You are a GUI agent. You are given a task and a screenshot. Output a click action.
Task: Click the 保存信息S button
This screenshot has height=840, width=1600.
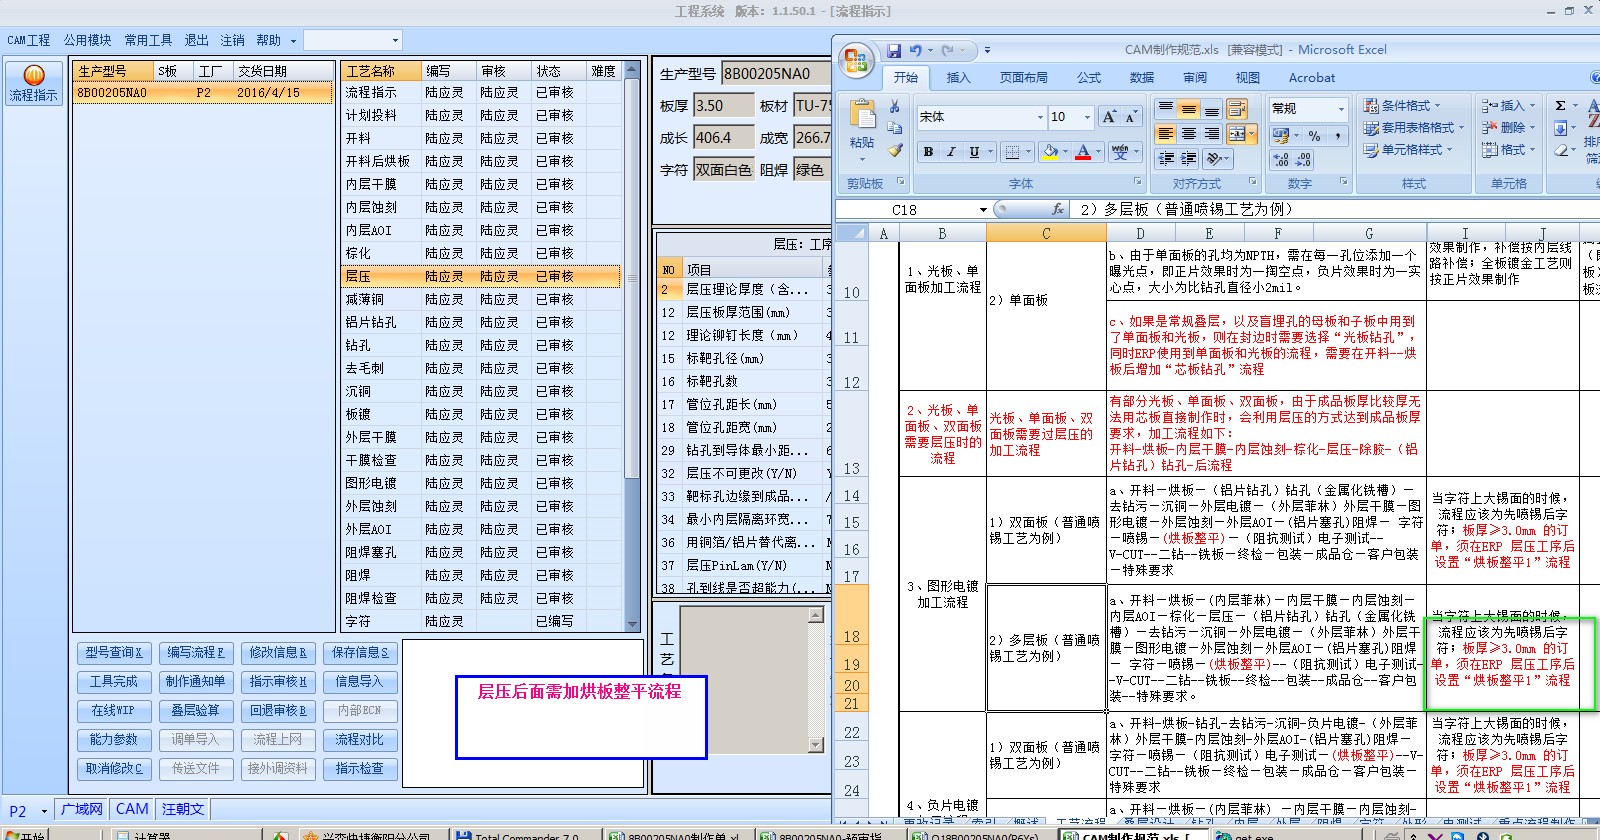[360, 652]
